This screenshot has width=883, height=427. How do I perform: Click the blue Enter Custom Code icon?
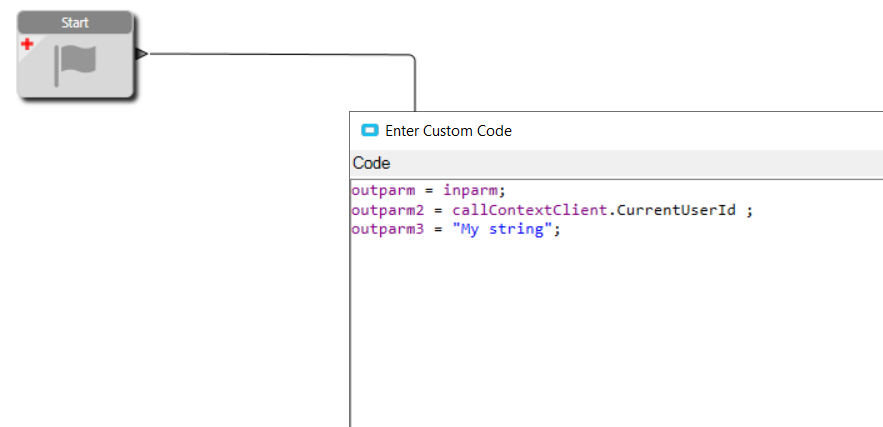tap(369, 131)
